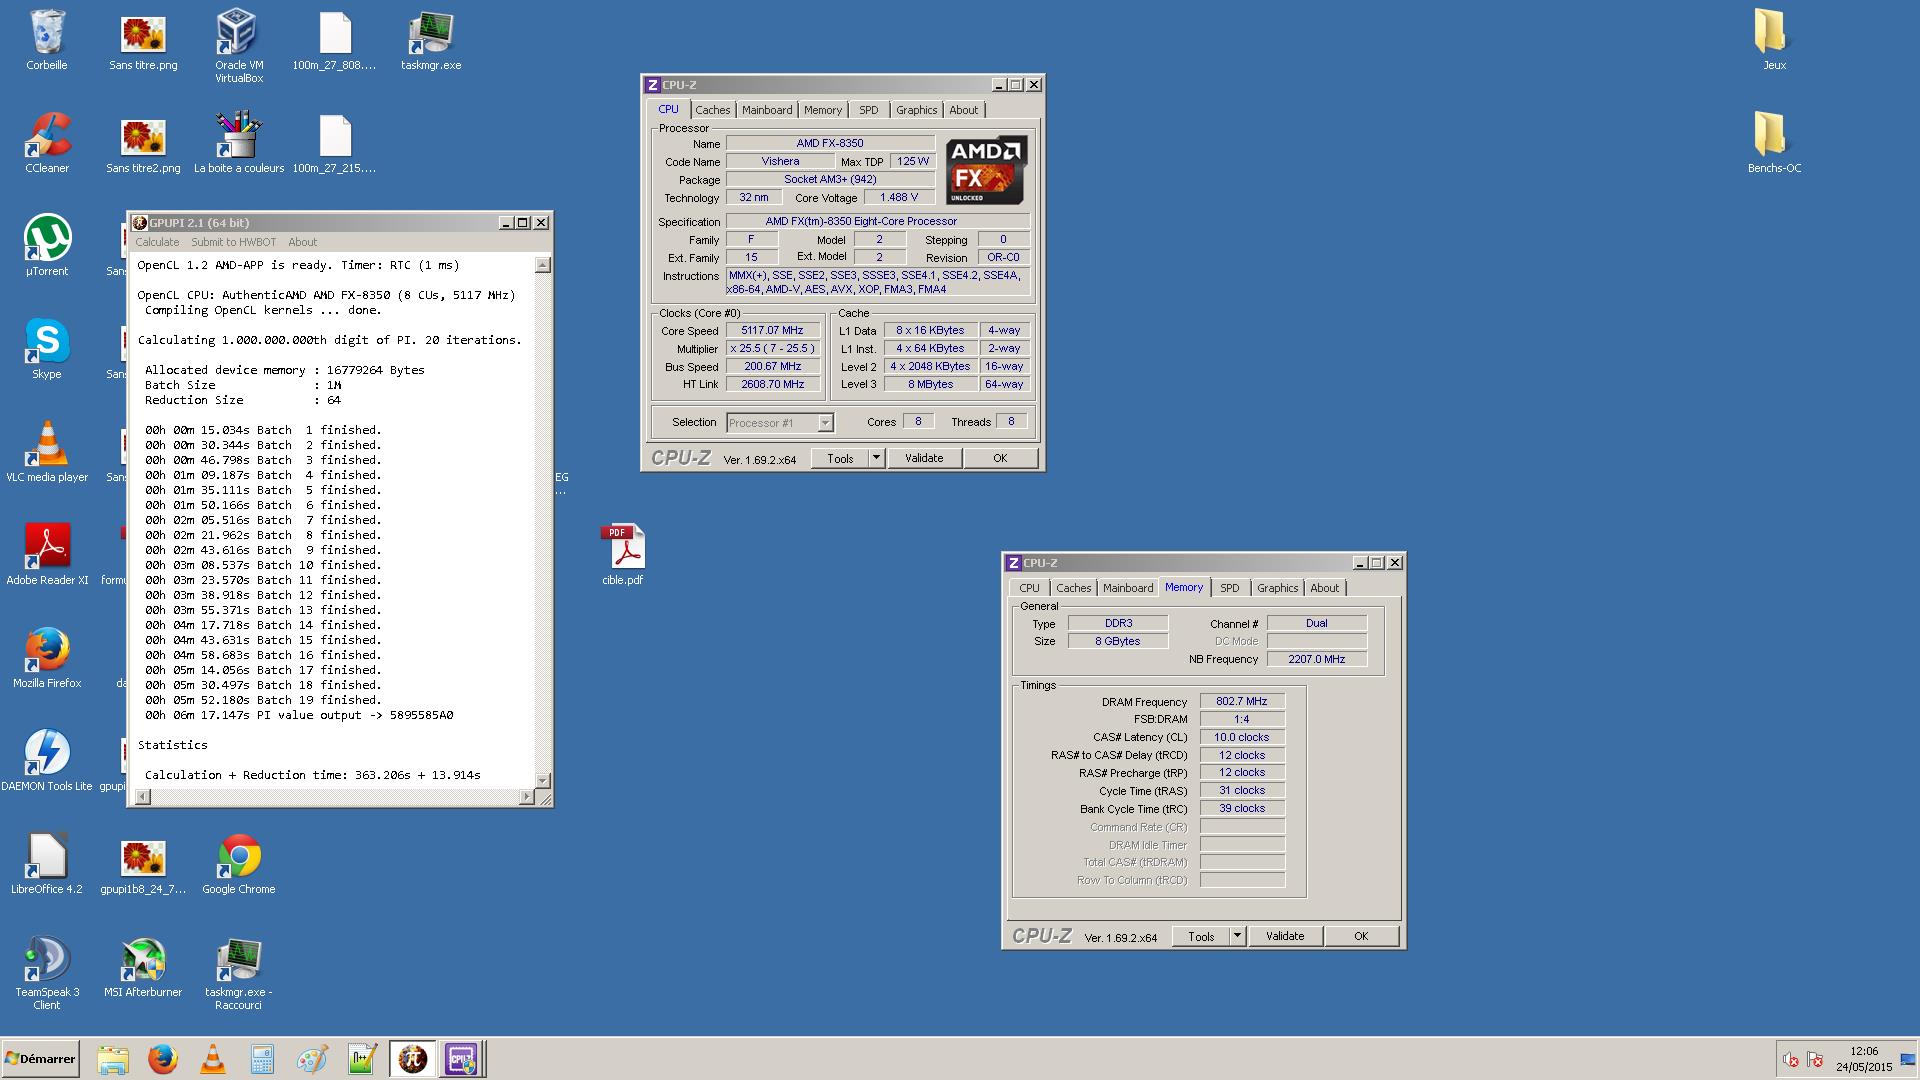The width and height of the screenshot is (1920, 1080).
Task: Open calculator from taskbar
Action: pyautogui.click(x=262, y=1059)
